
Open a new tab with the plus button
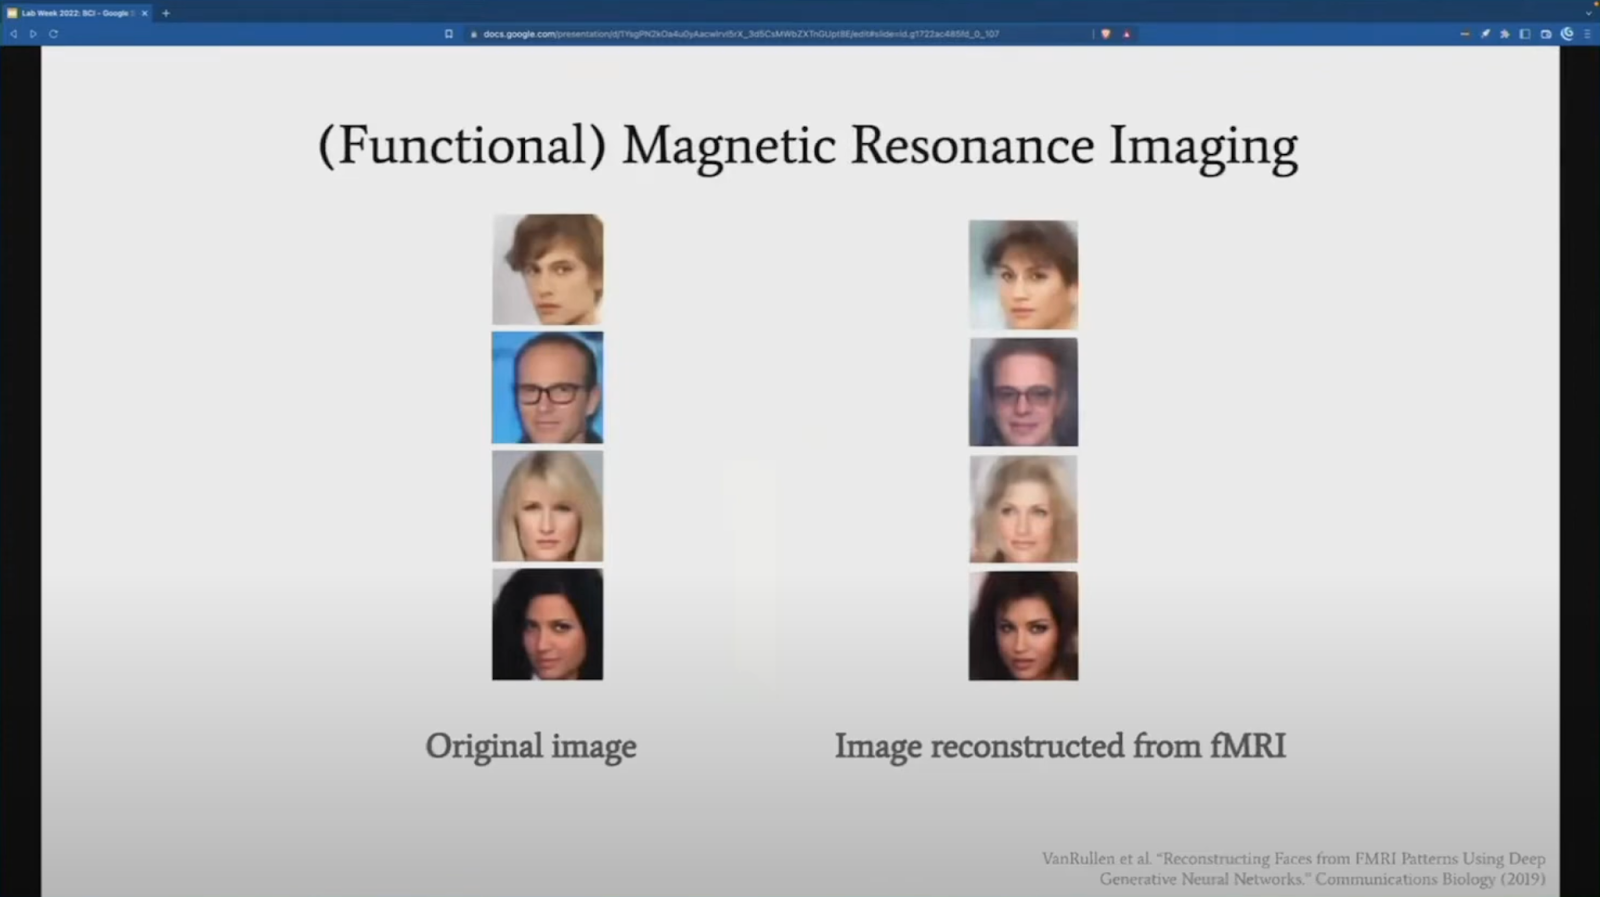[x=166, y=13]
